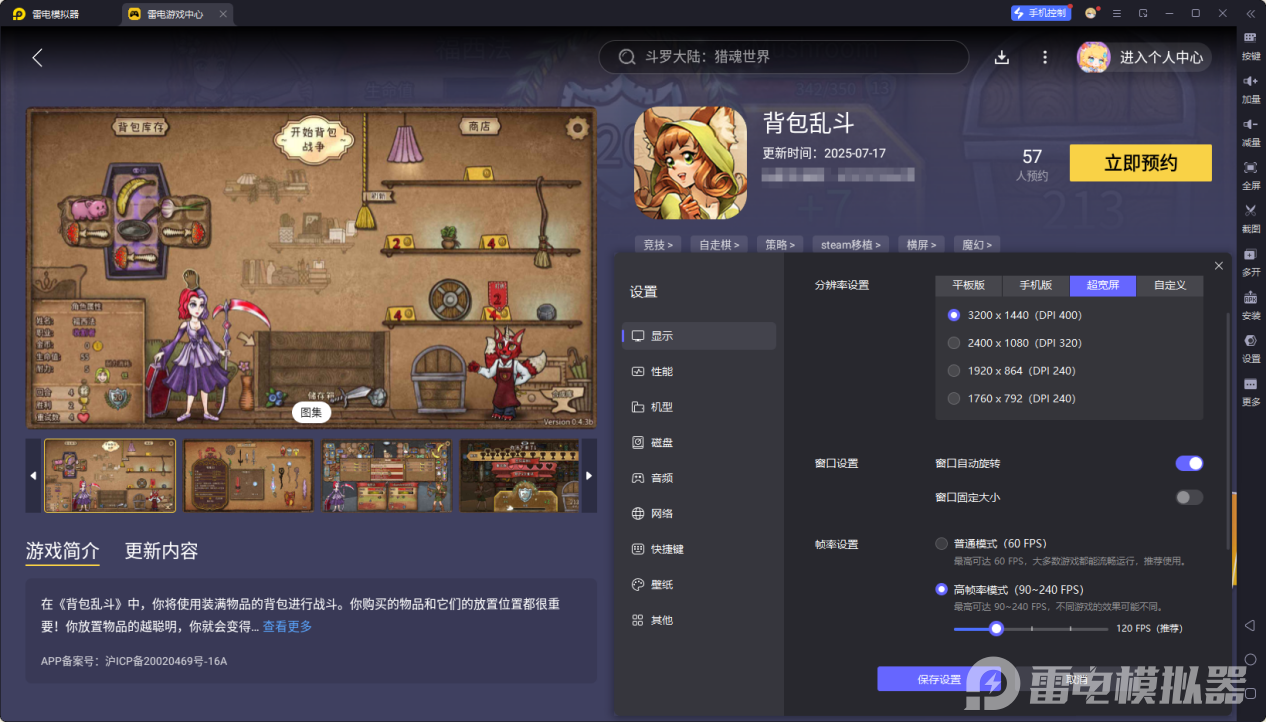The width and height of the screenshot is (1266, 722).
Task: Toggle 窗口自动旋转 switch off
Action: 1189,463
